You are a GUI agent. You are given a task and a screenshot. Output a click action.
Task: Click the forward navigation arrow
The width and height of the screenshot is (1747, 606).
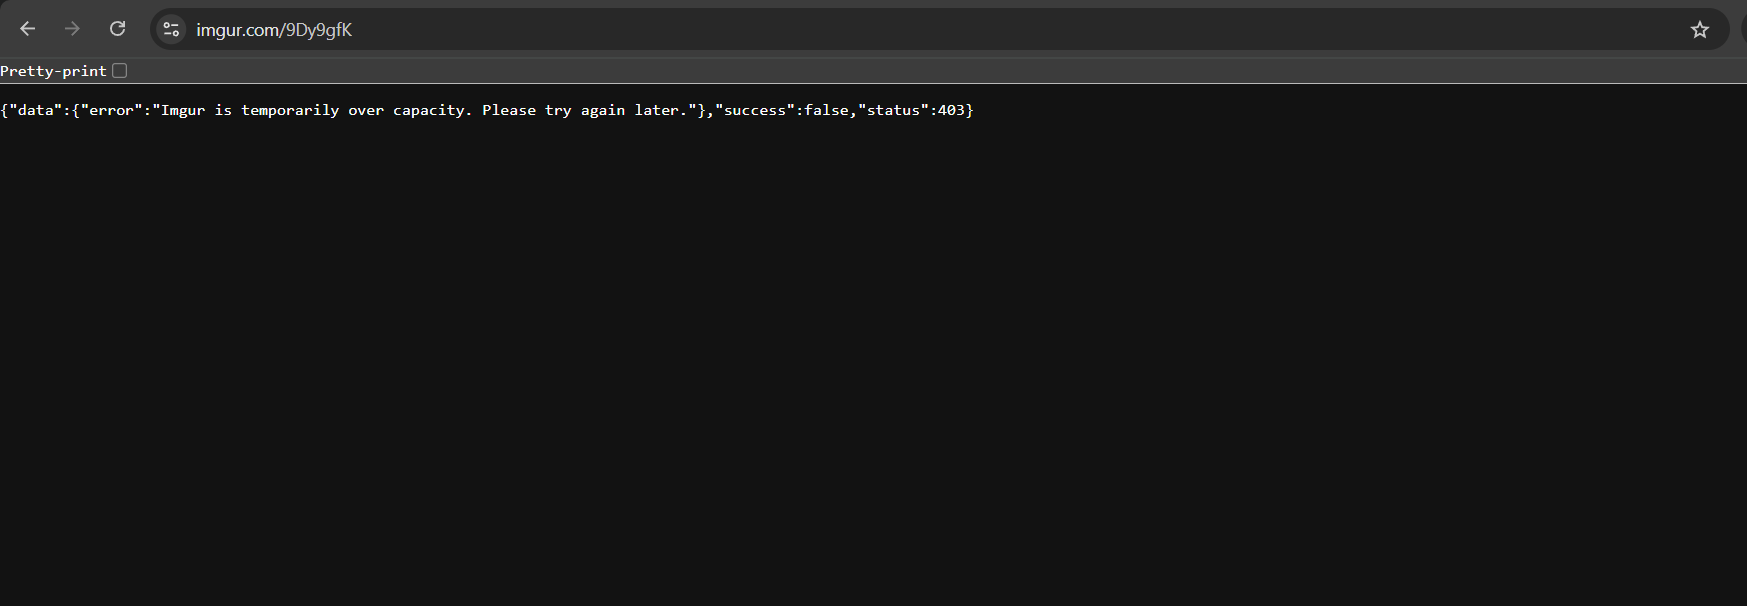click(x=72, y=29)
